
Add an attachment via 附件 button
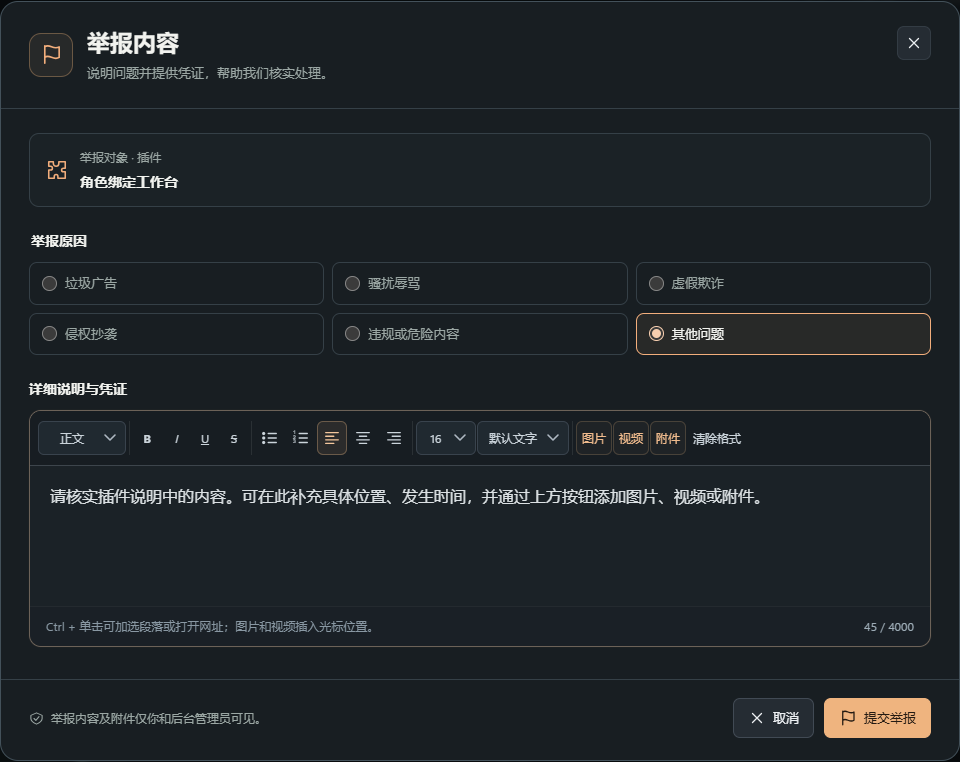coord(667,438)
